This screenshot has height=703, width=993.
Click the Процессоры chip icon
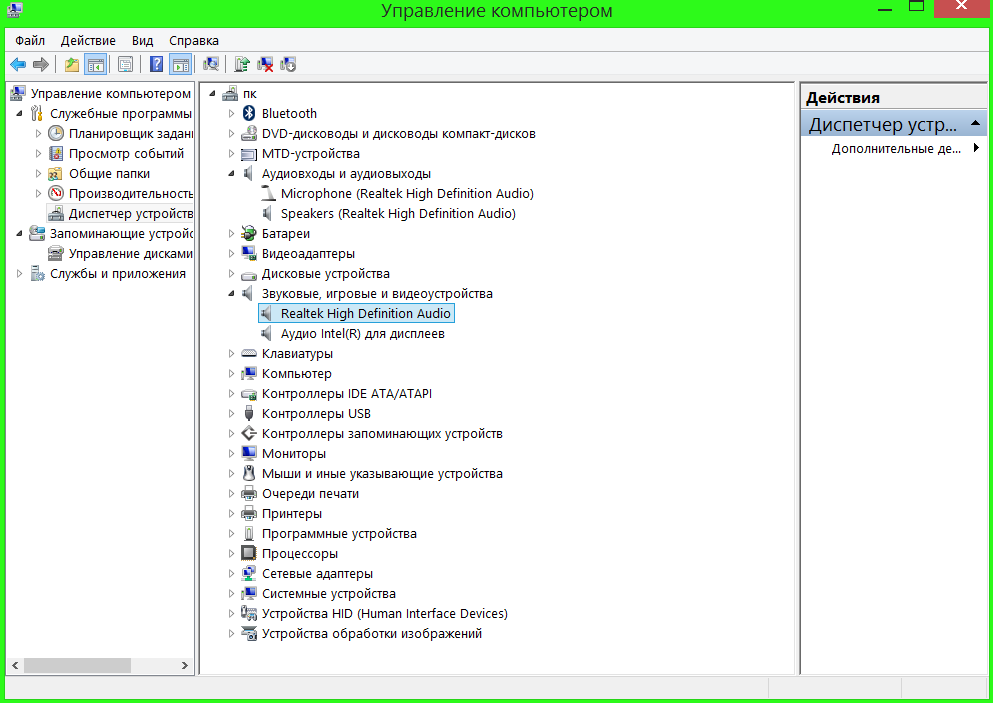coord(249,554)
